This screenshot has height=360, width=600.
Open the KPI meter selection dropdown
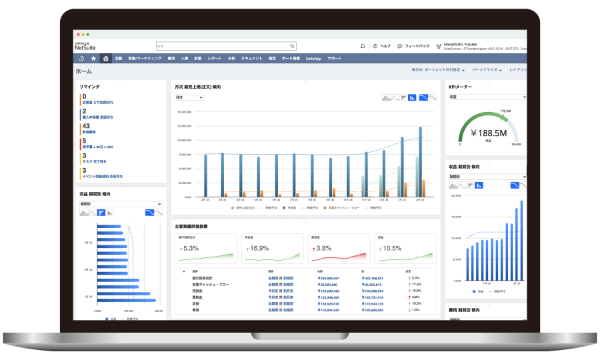(x=488, y=97)
